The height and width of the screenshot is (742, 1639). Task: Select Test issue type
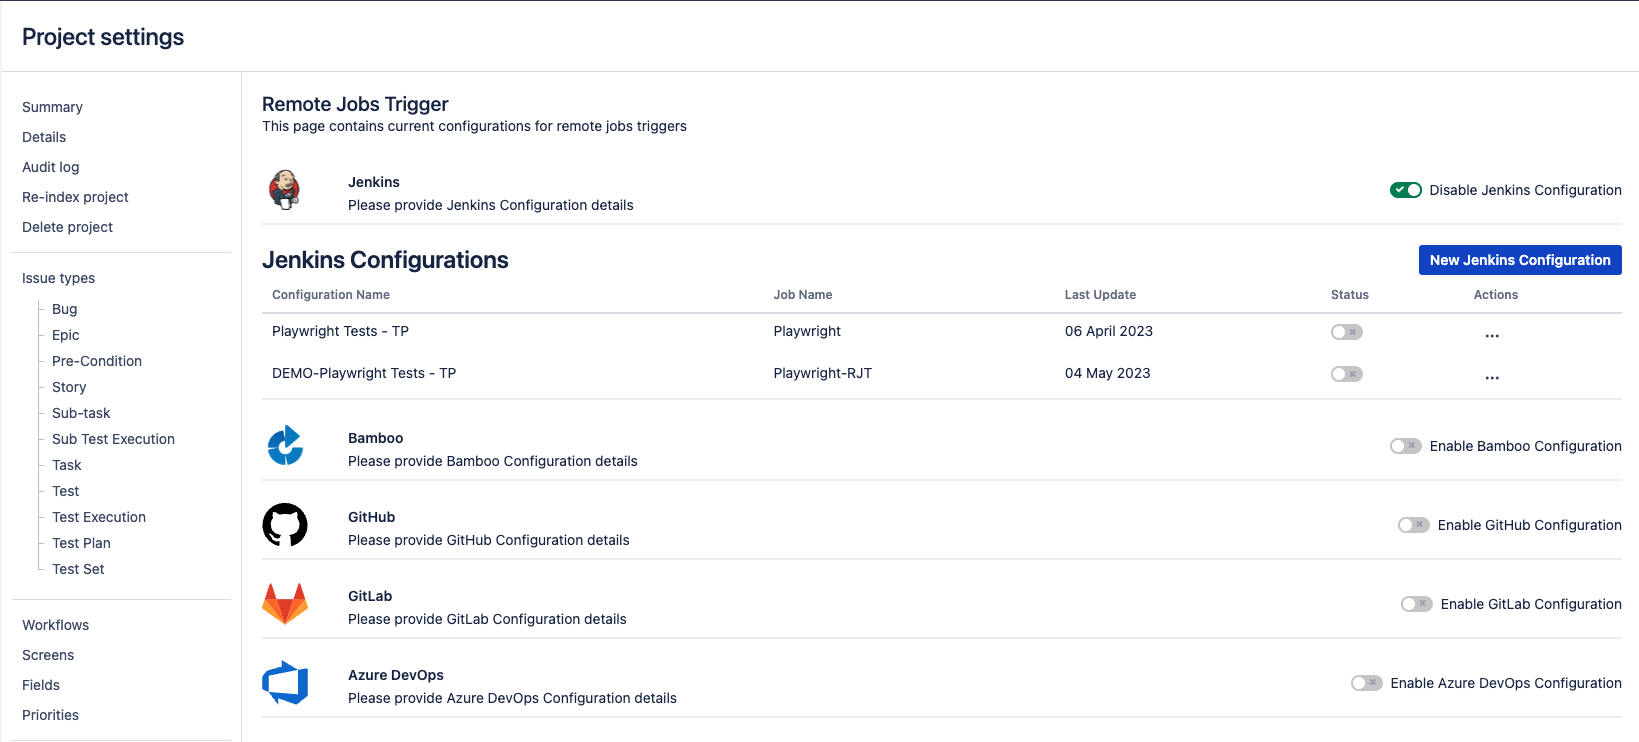(x=65, y=491)
